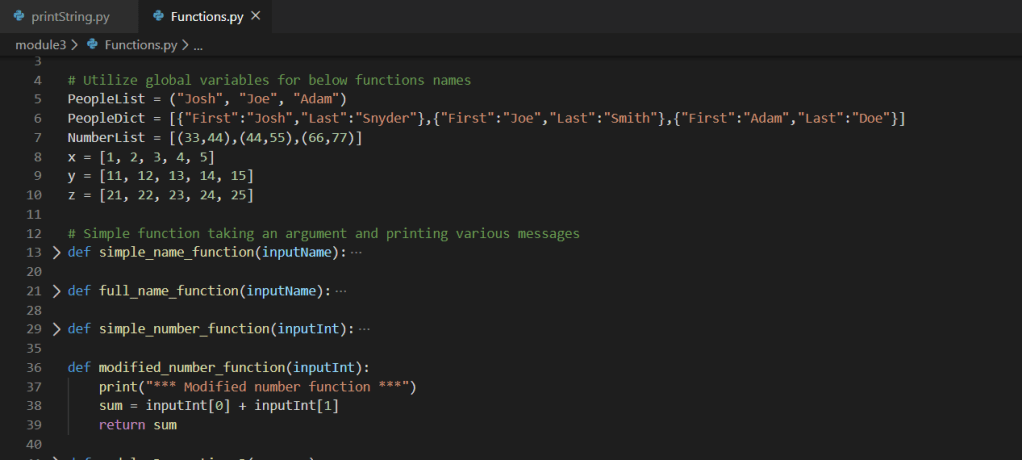Open the module3 folder breadcrumb
The width and height of the screenshot is (1022, 460).
[x=40, y=45]
